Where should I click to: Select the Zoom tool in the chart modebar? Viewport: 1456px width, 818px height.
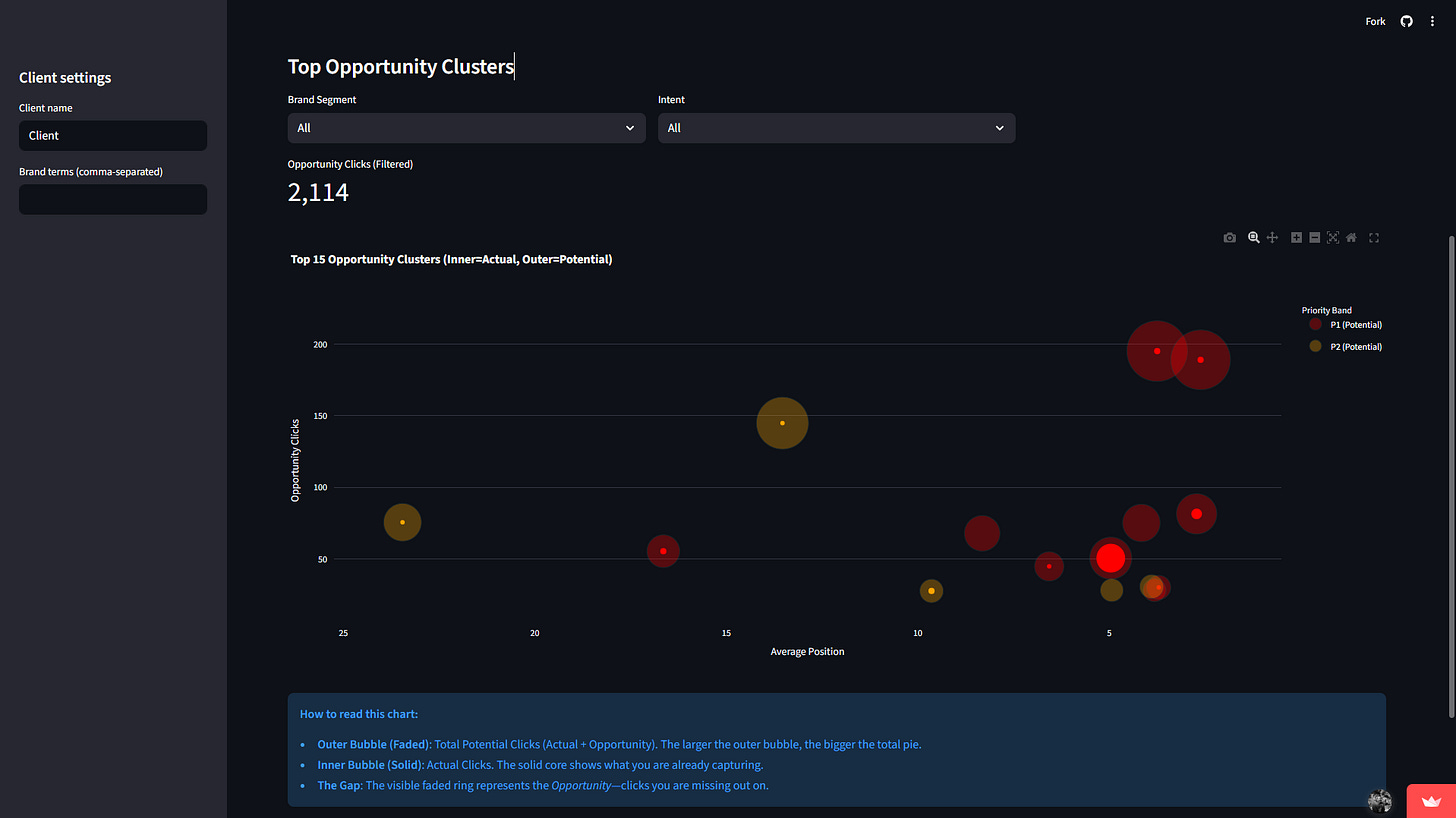1253,237
